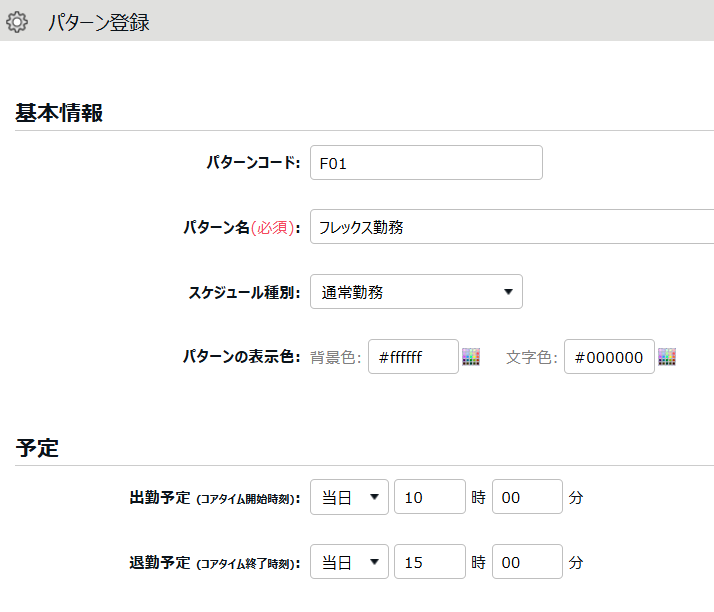This screenshot has height=612, width=714.
Task: Select the 出勤予定 hour field showing 10
Action: point(430,497)
